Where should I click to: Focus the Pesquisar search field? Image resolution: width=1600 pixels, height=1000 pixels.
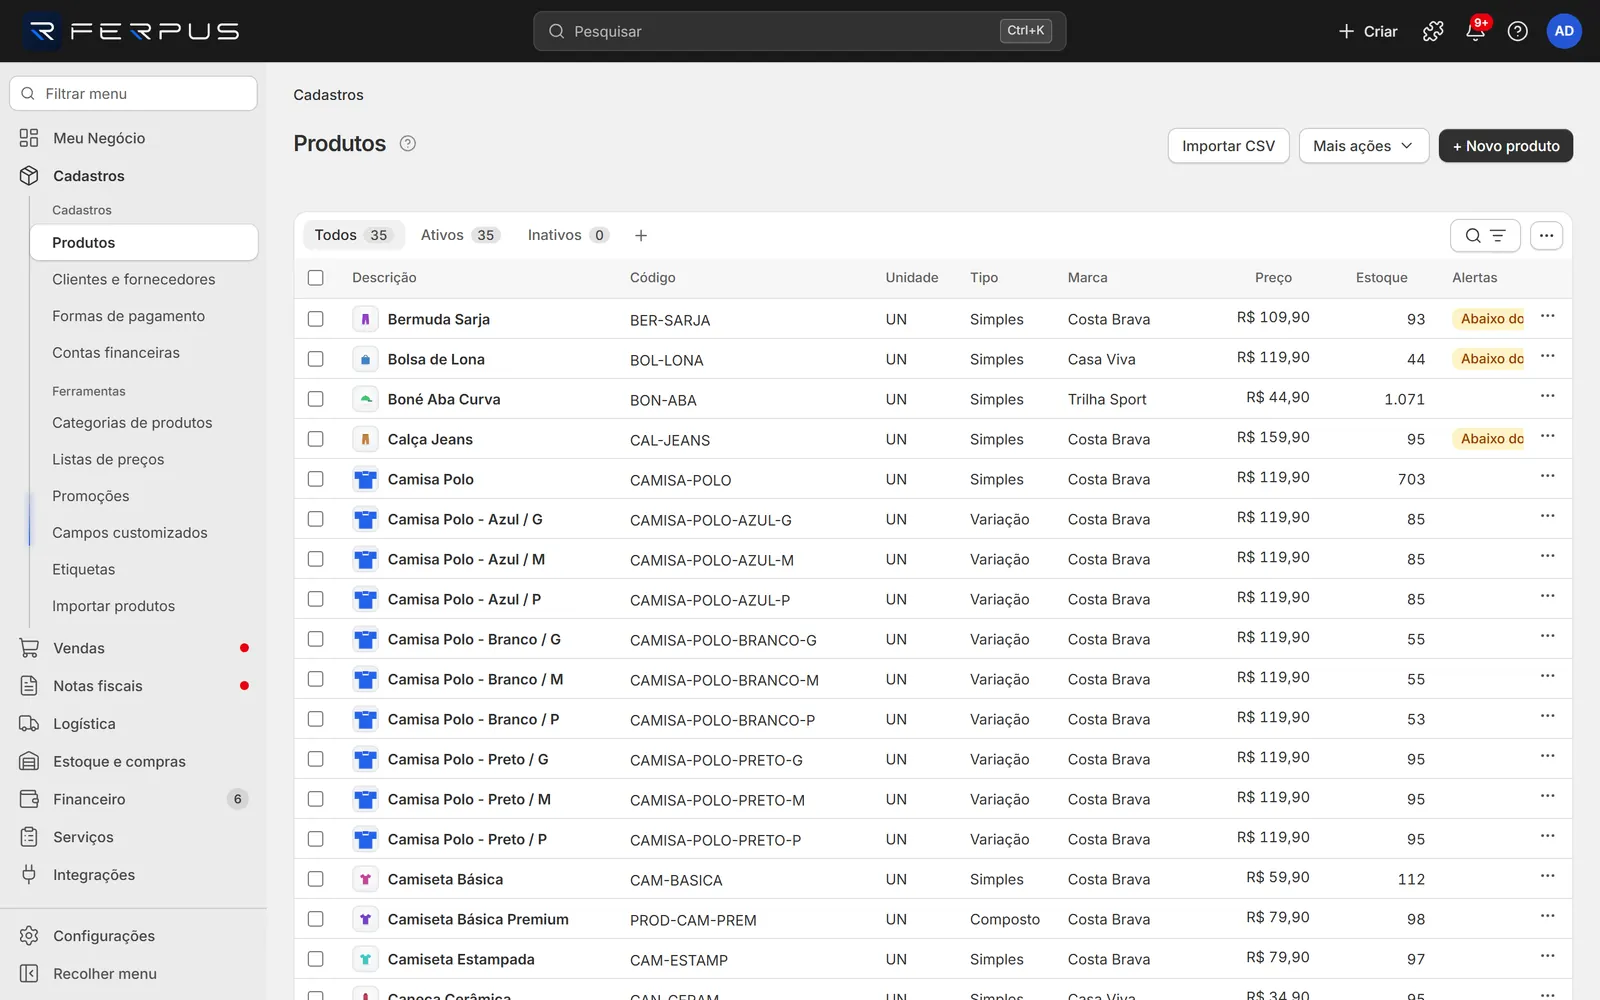[799, 31]
